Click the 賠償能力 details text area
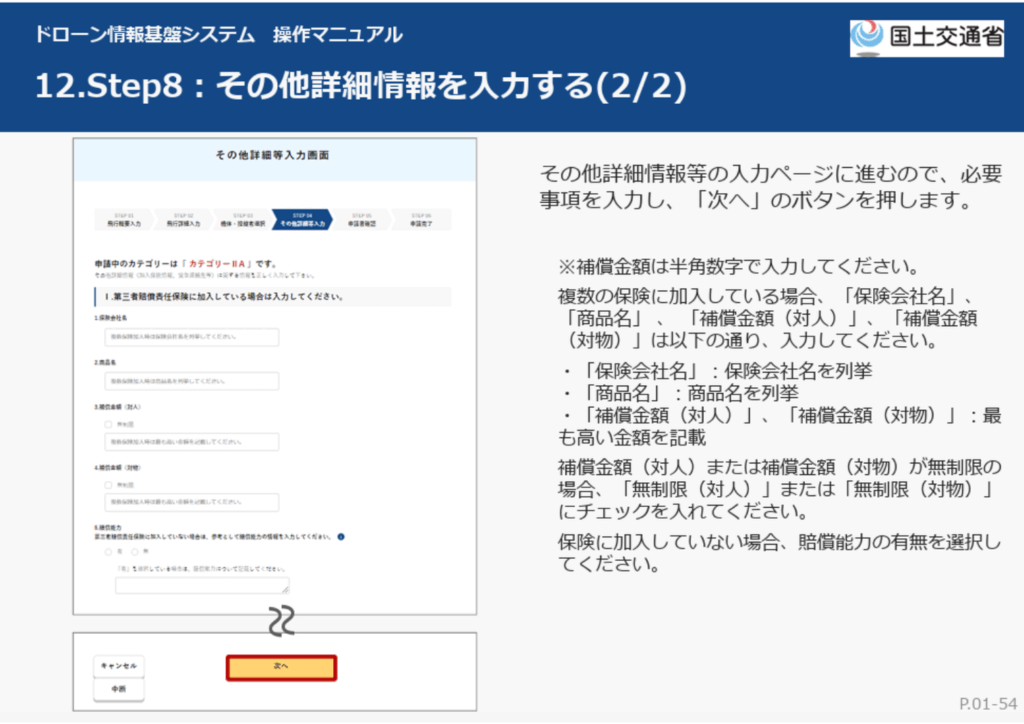 (202, 586)
